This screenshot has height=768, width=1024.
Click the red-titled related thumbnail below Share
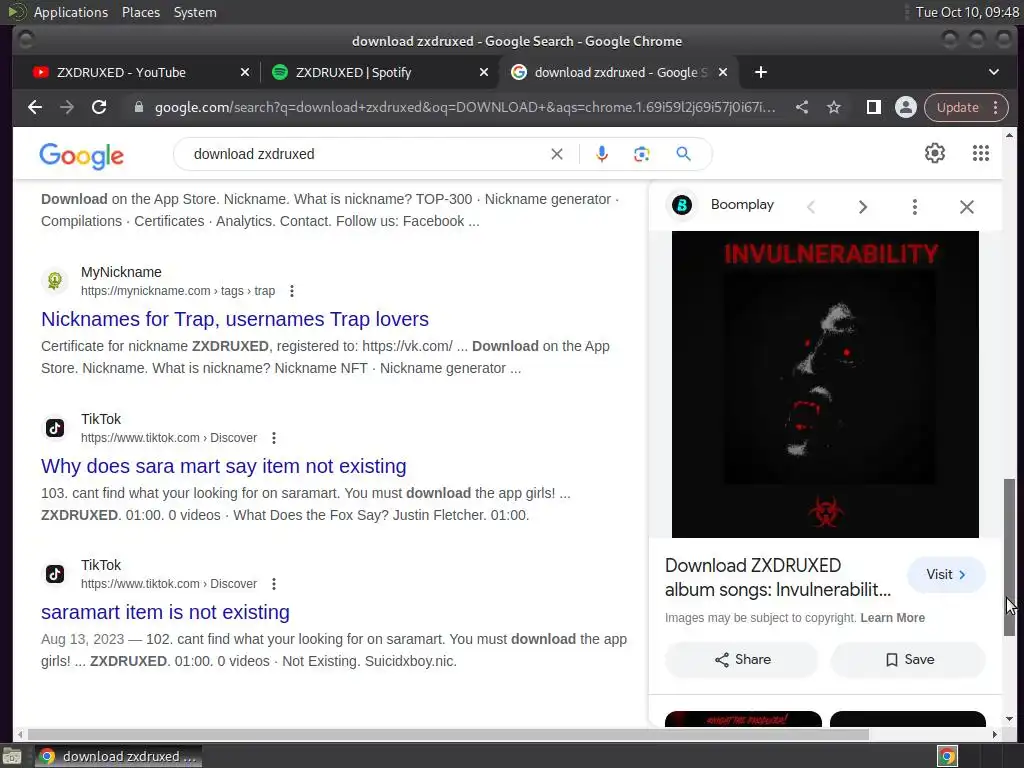click(743, 719)
